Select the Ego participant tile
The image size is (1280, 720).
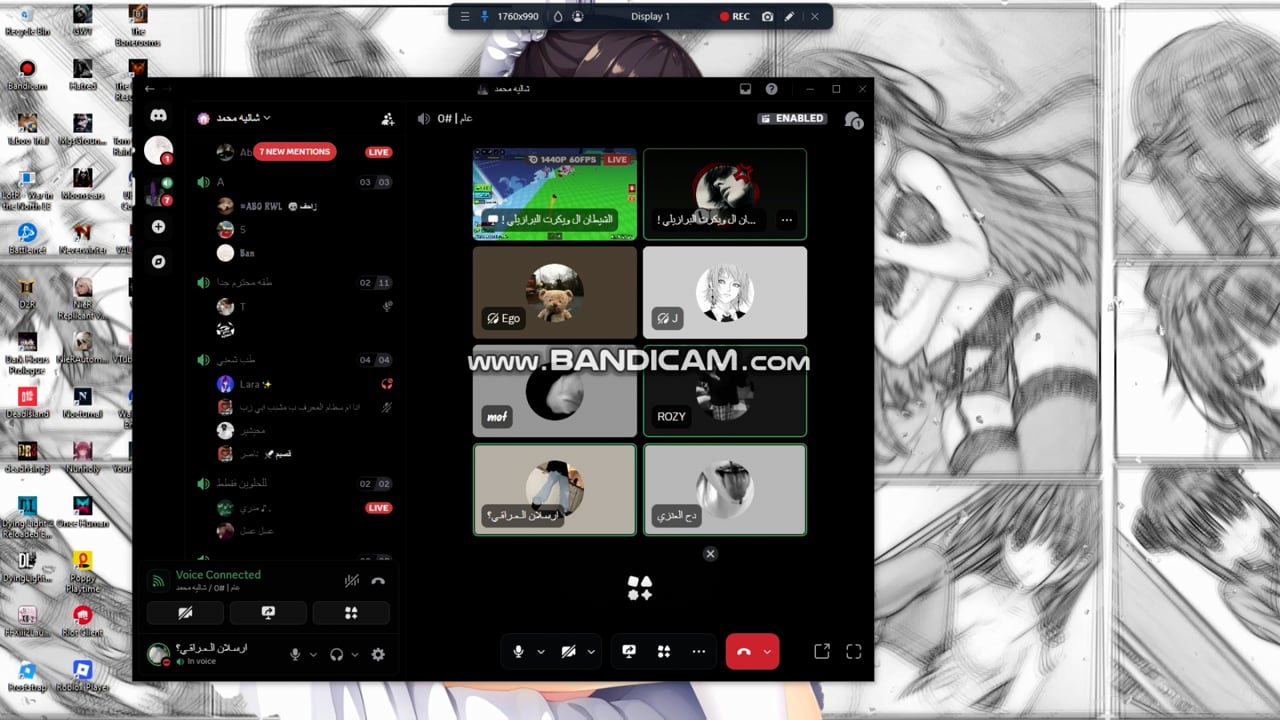(x=555, y=292)
